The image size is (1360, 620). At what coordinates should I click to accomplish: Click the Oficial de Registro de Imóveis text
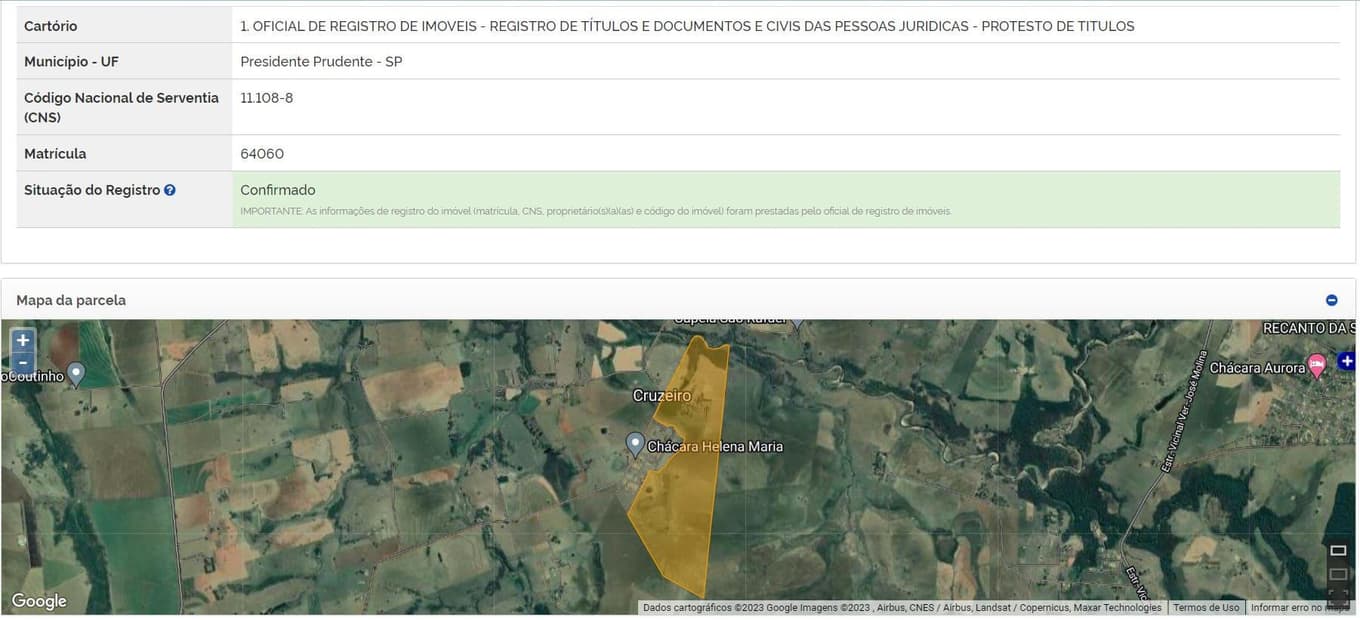[x=687, y=26]
